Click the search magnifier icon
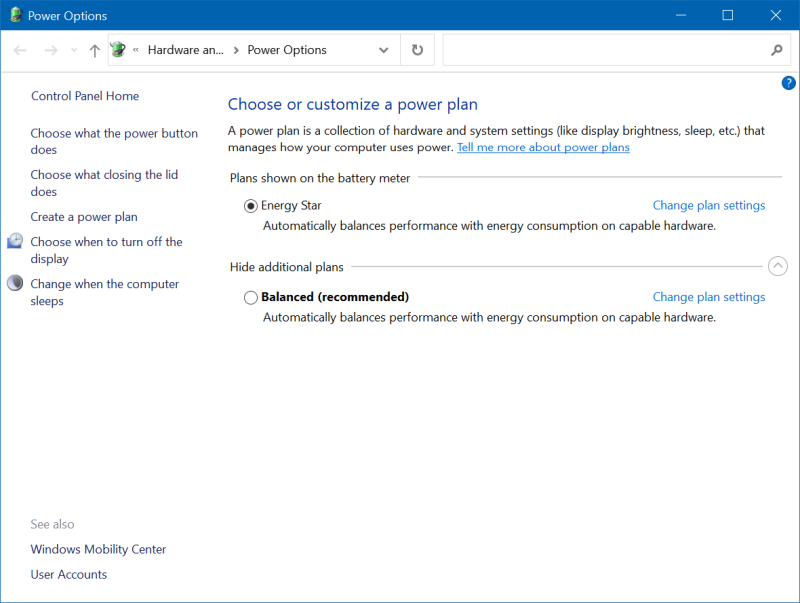The image size is (800, 603). (x=777, y=49)
